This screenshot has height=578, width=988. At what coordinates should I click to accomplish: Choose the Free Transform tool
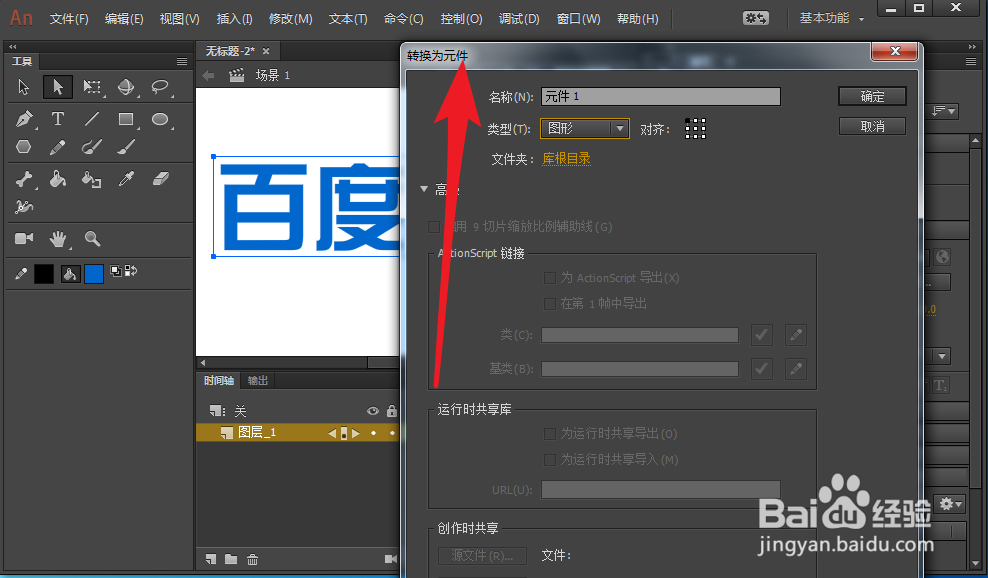[92, 87]
